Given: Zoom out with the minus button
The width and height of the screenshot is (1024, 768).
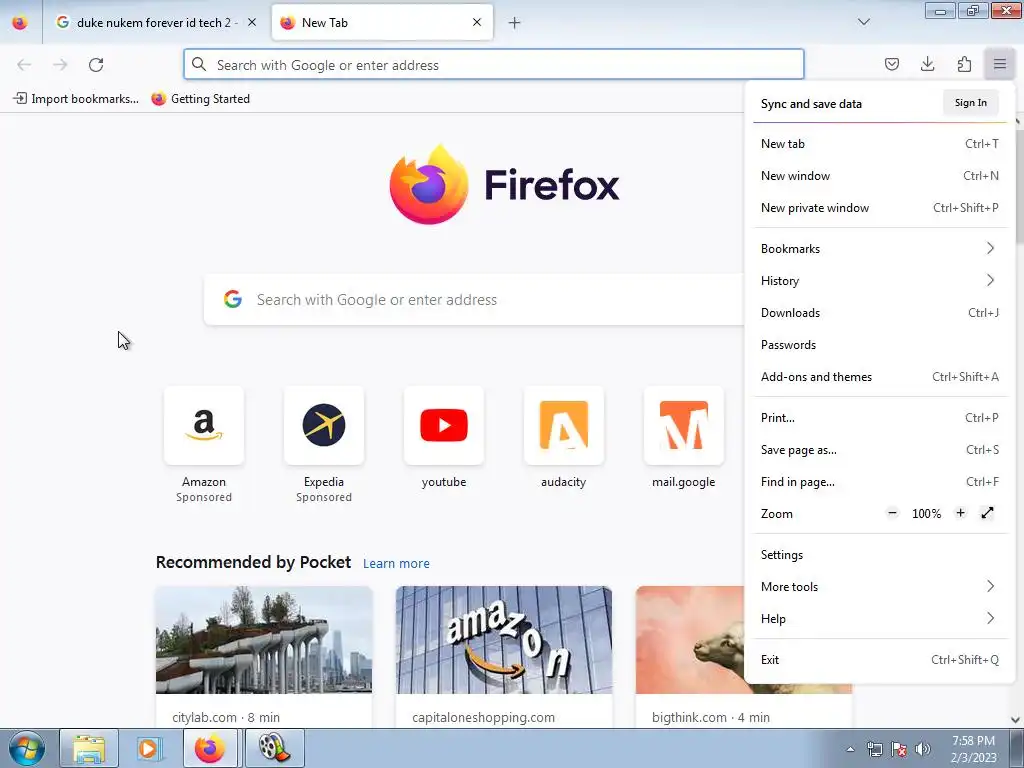Looking at the screenshot, I should point(892,513).
